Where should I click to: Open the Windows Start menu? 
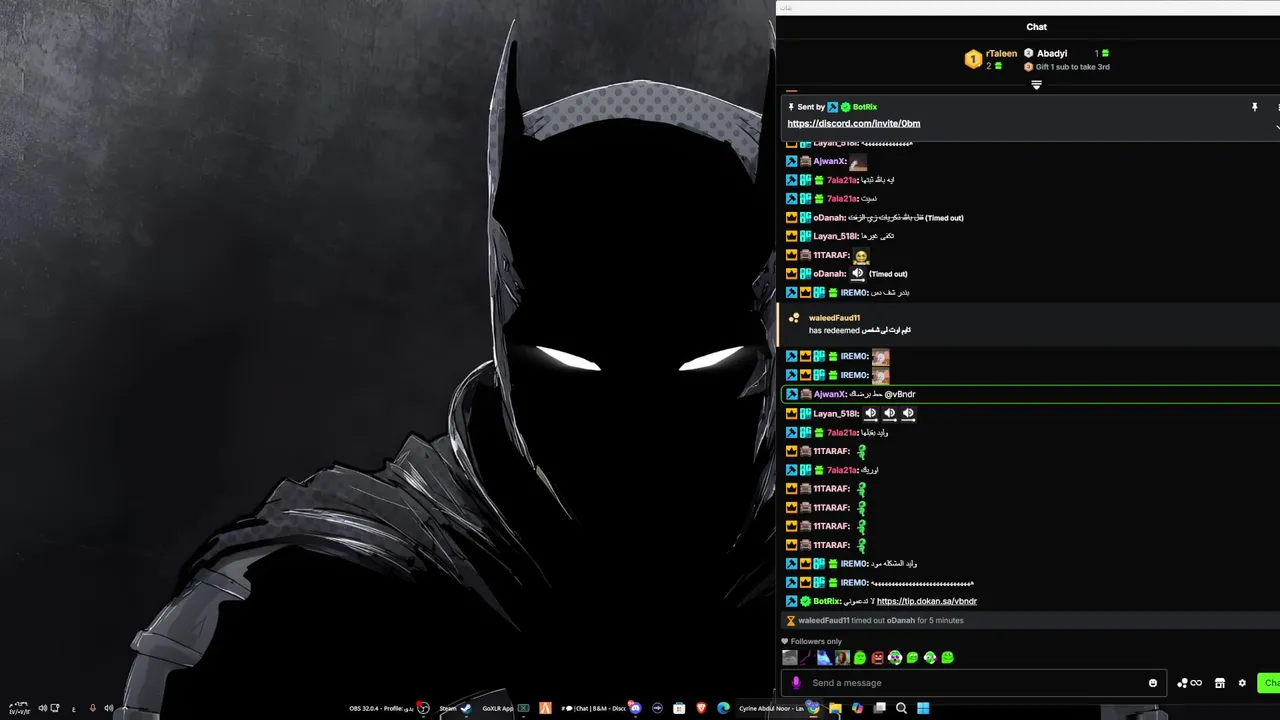[923, 708]
